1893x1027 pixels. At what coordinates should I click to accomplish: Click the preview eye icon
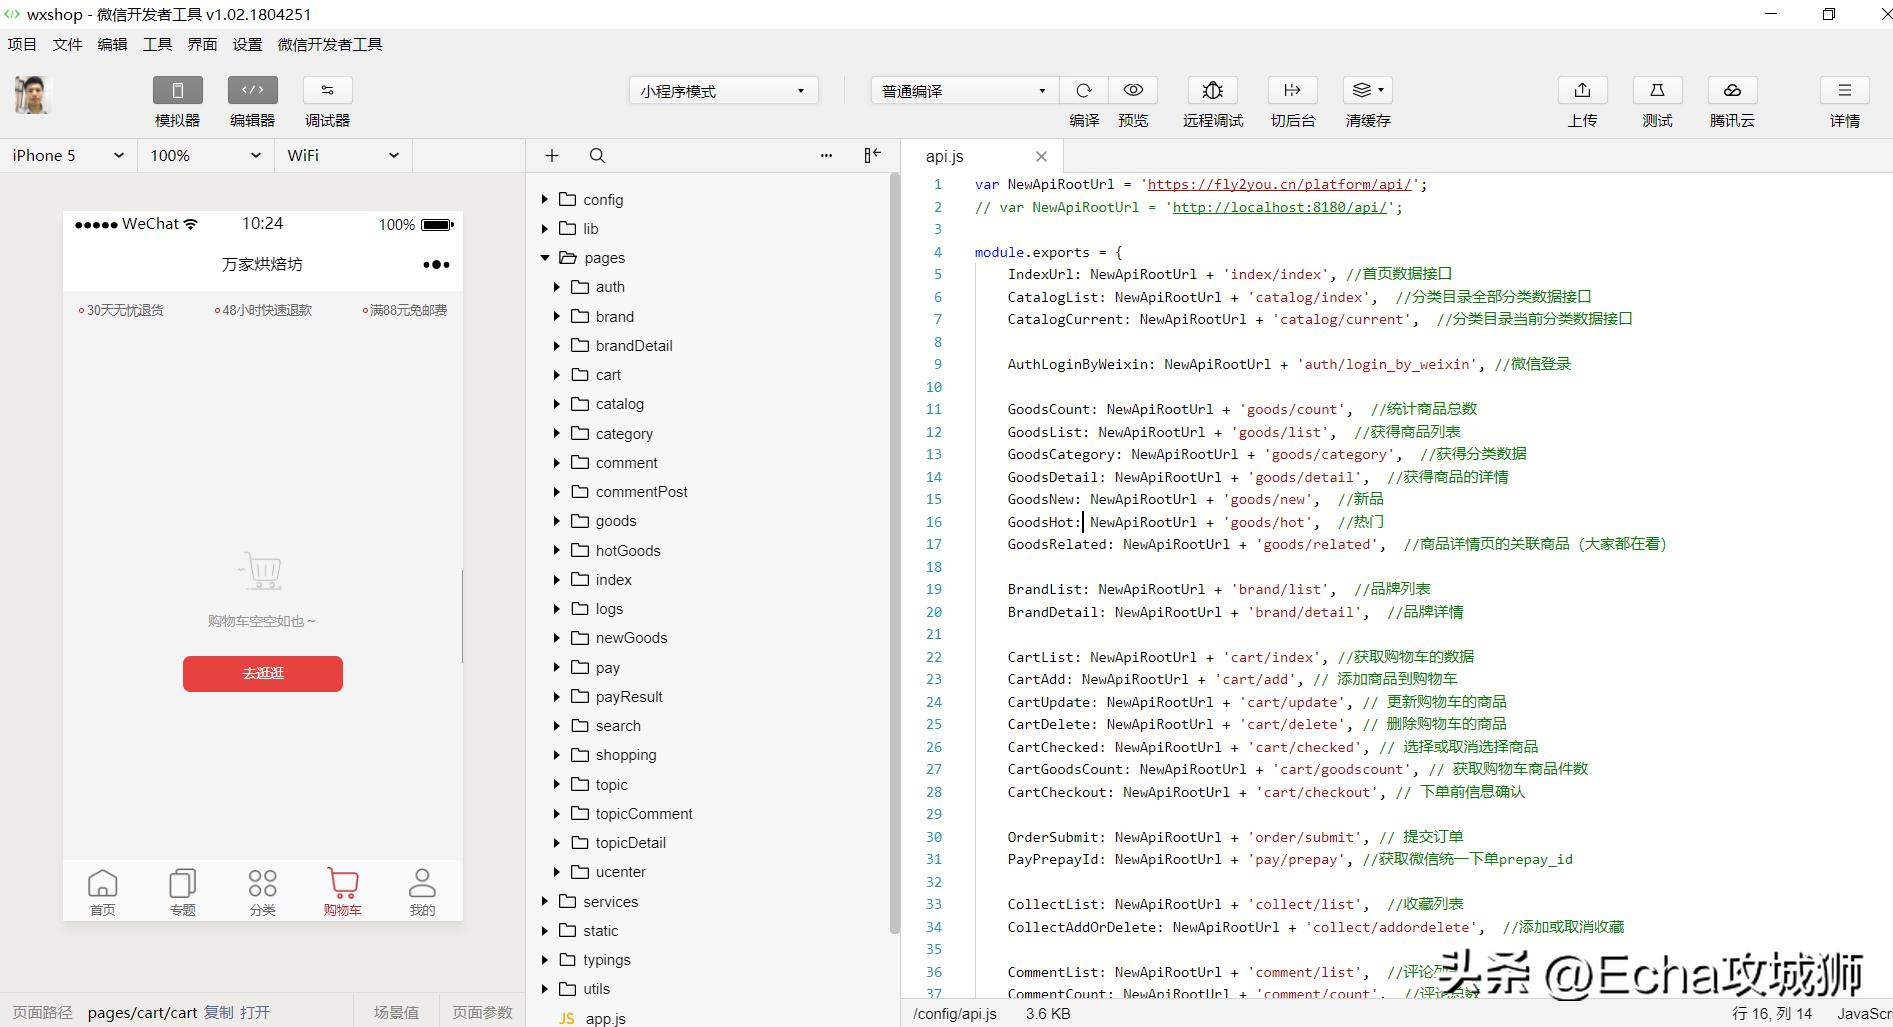[1133, 91]
